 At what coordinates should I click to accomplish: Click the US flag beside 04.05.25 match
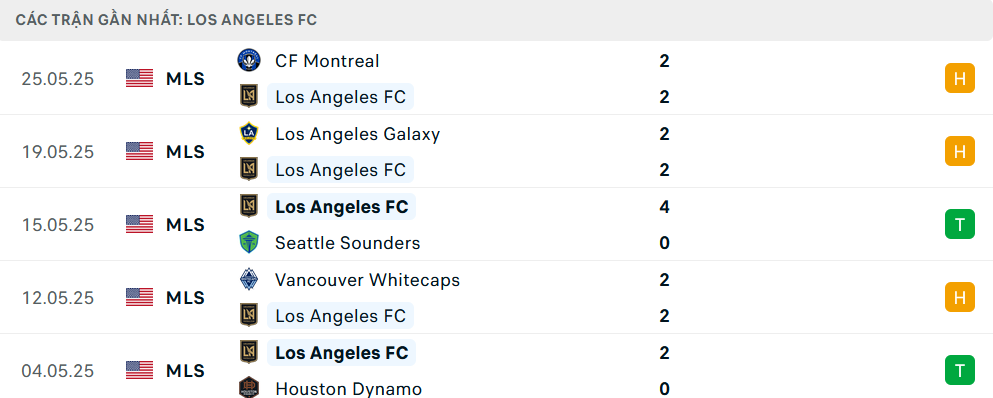coord(139,370)
